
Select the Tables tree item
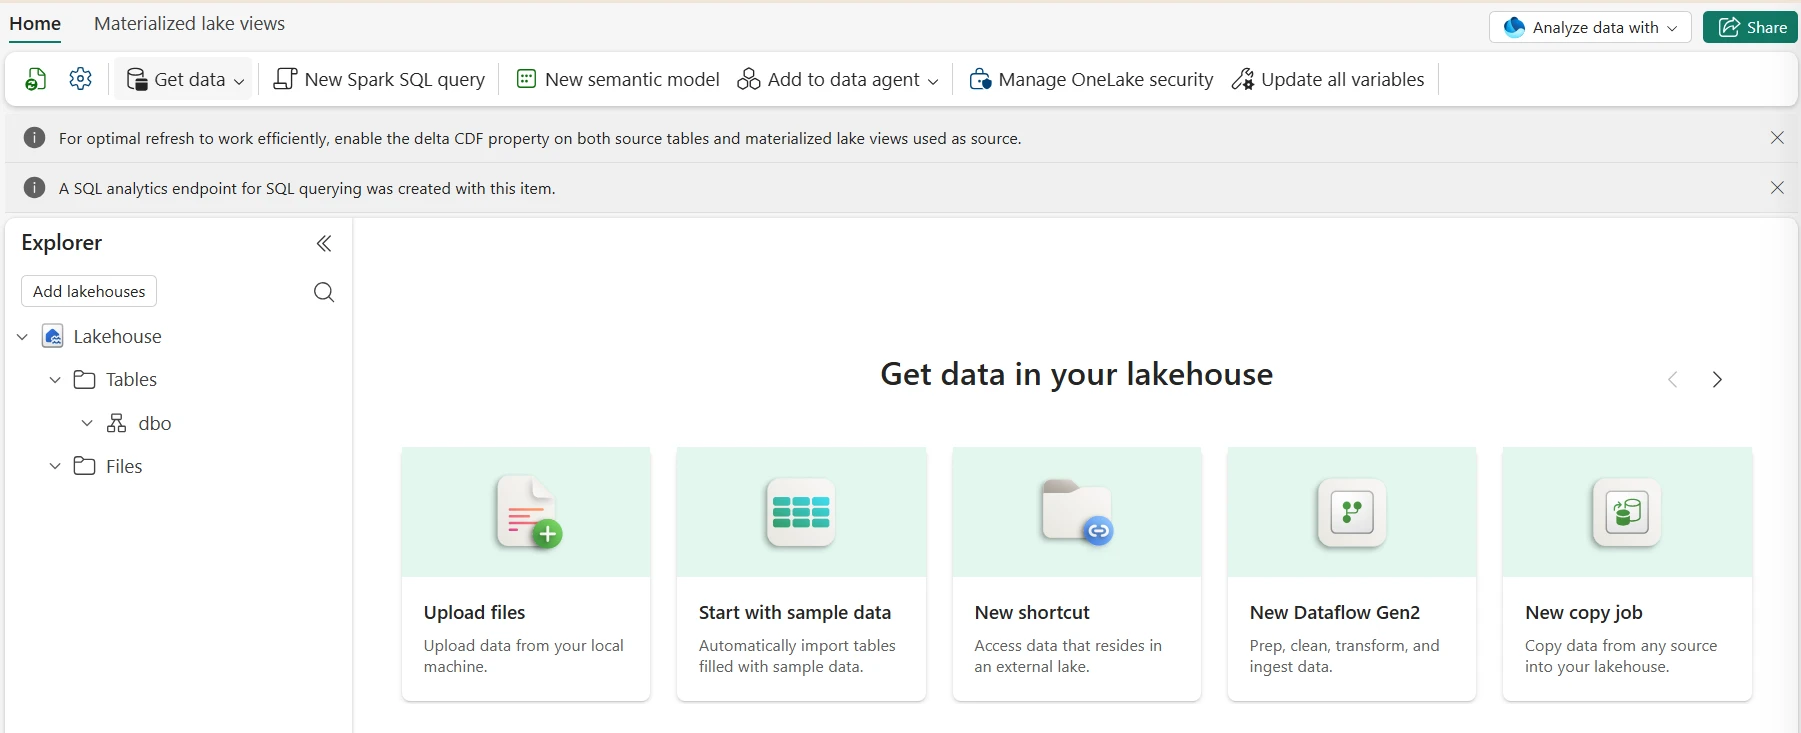click(131, 380)
